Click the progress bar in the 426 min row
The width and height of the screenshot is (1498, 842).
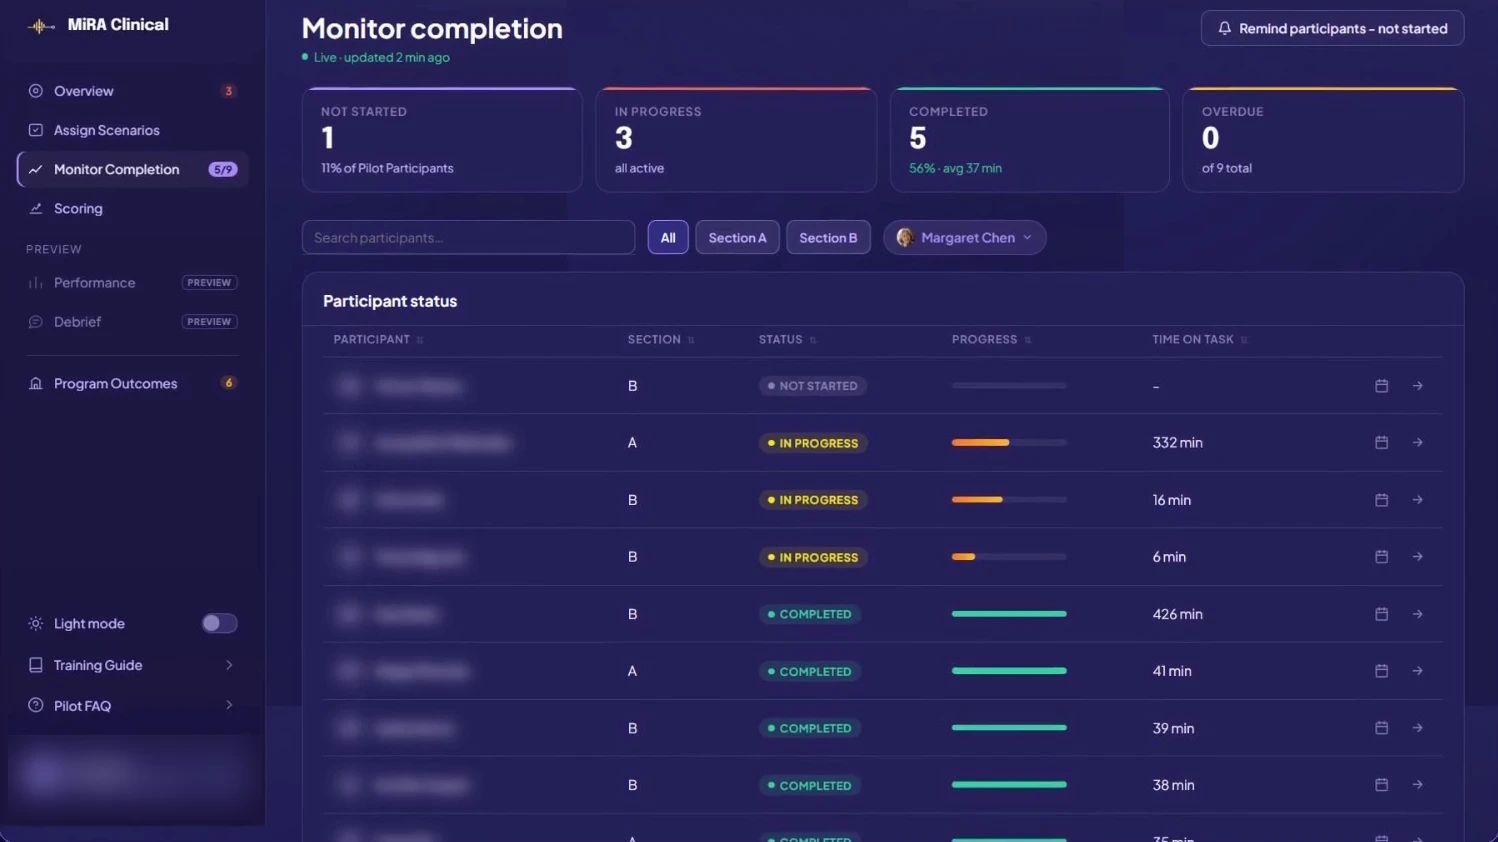tap(1009, 613)
